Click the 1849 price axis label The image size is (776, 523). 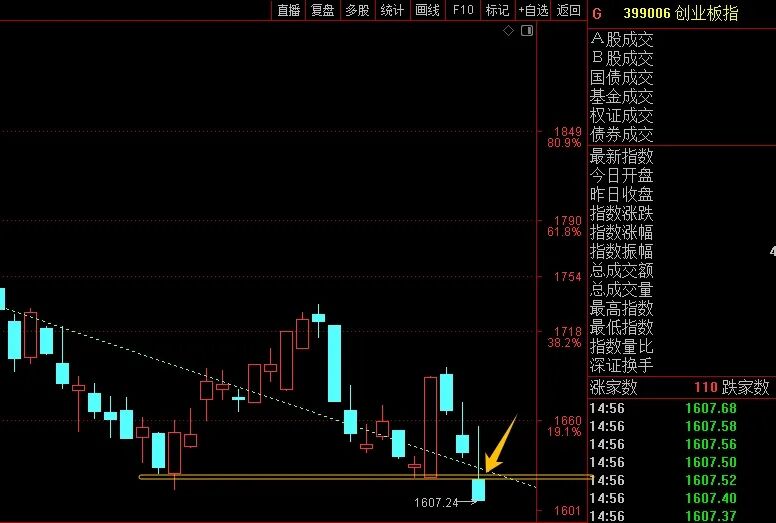pyautogui.click(x=568, y=132)
